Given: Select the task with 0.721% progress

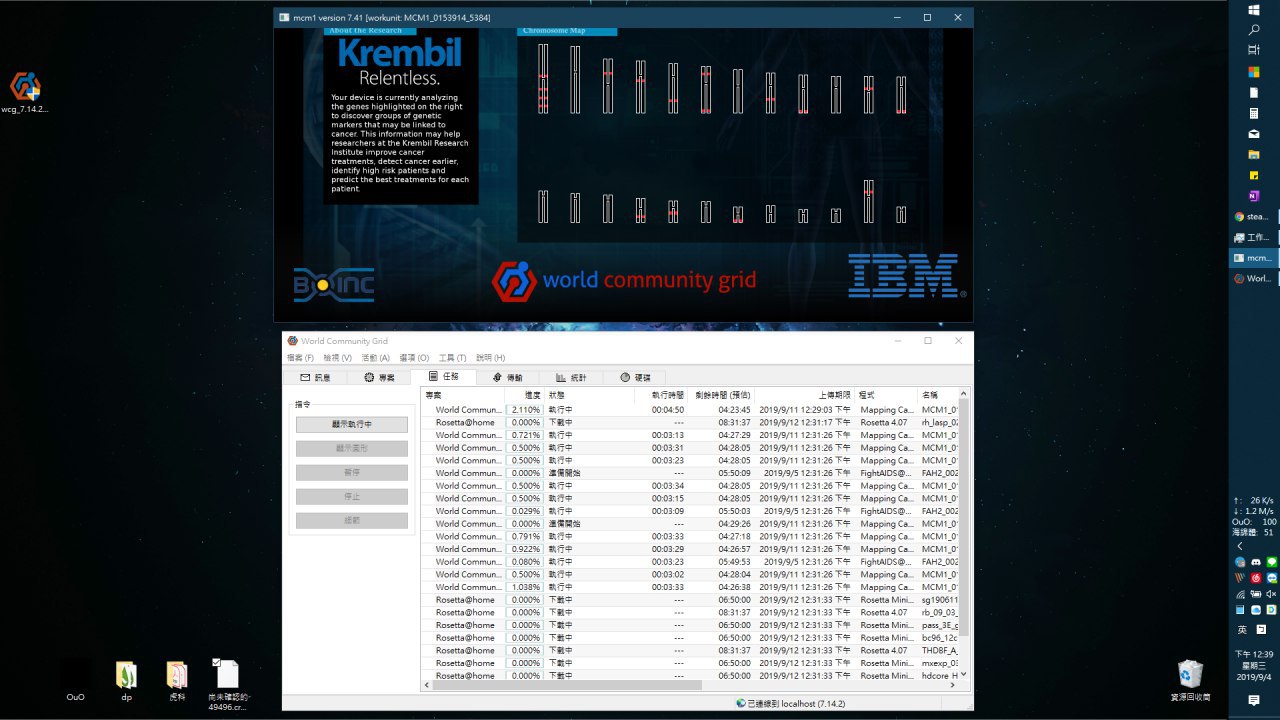Looking at the screenshot, I should 690,435.
